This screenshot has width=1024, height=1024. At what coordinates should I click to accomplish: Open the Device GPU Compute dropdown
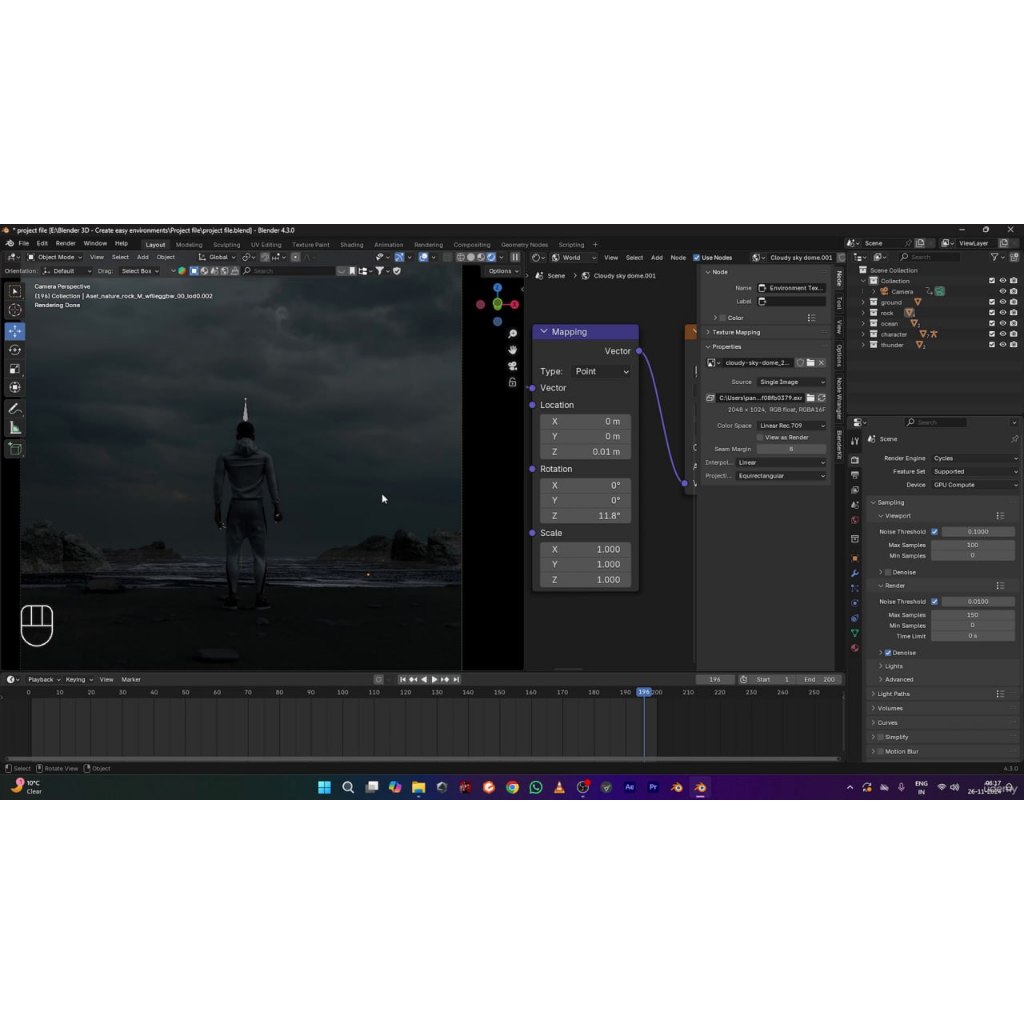coord(974,485)
